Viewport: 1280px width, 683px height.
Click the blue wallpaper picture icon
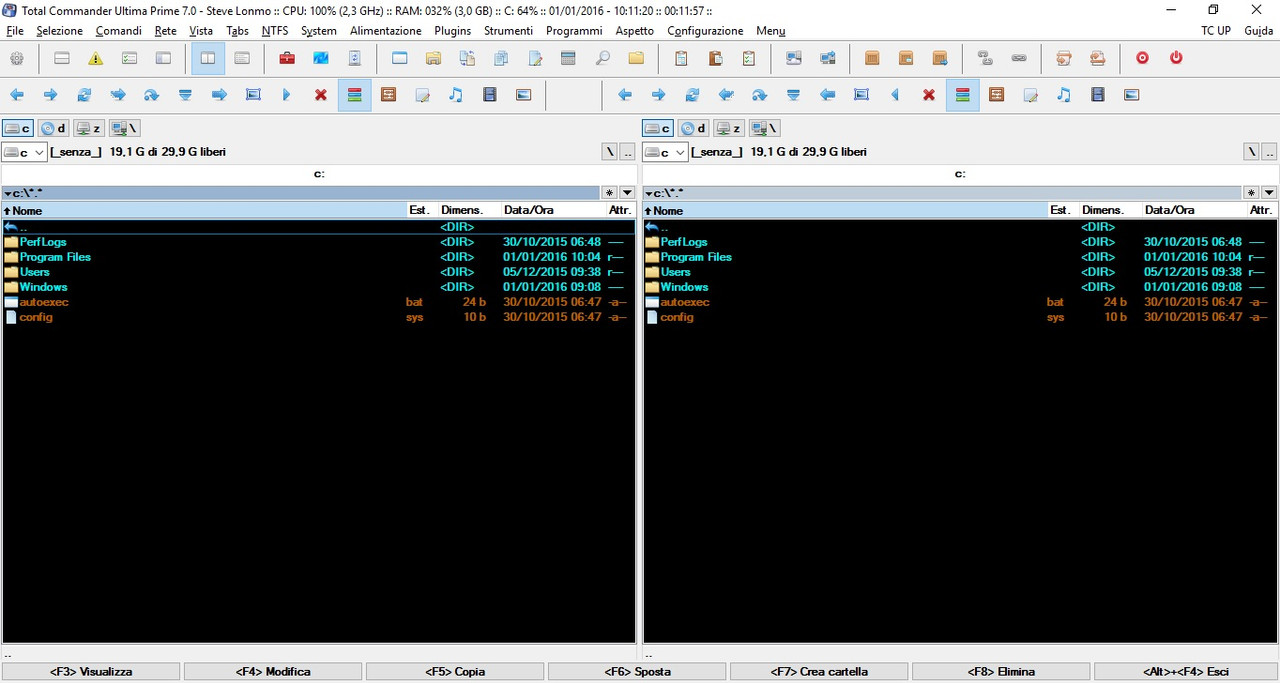point(321,59)
